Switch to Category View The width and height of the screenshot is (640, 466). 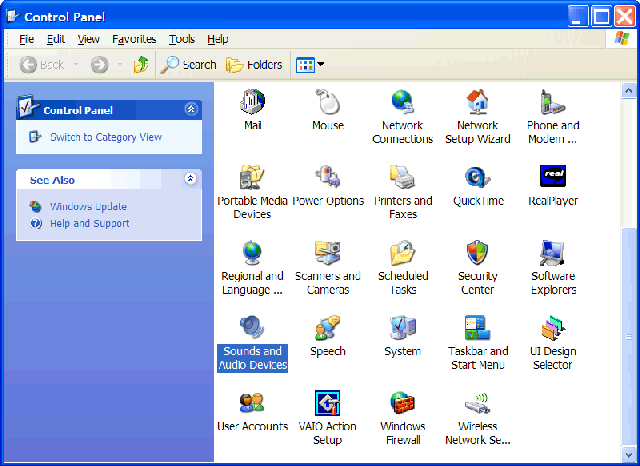[x=106, y=137]
